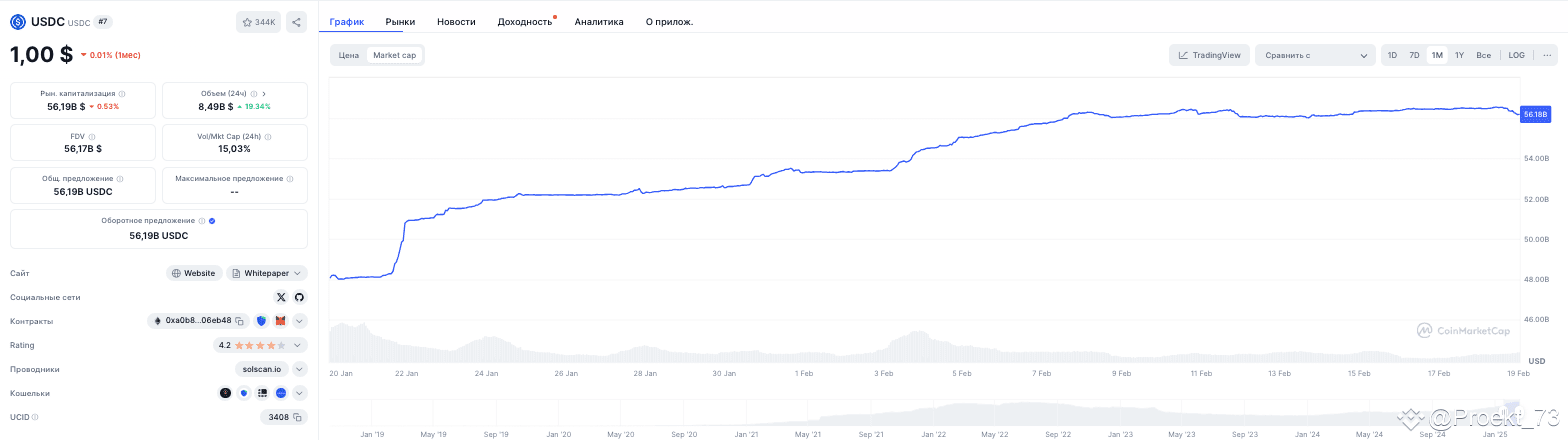The width and height of the screenshot is (1568, 440).
Task: Switch chart to Цена view
Action: point(349,55)
